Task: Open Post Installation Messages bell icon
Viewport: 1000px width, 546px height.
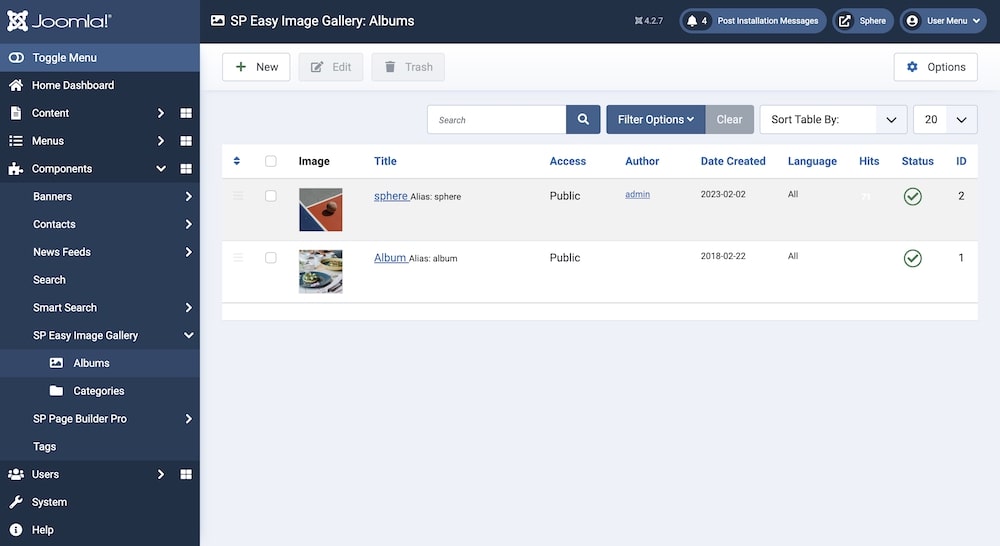Action: tap(692, 21)
